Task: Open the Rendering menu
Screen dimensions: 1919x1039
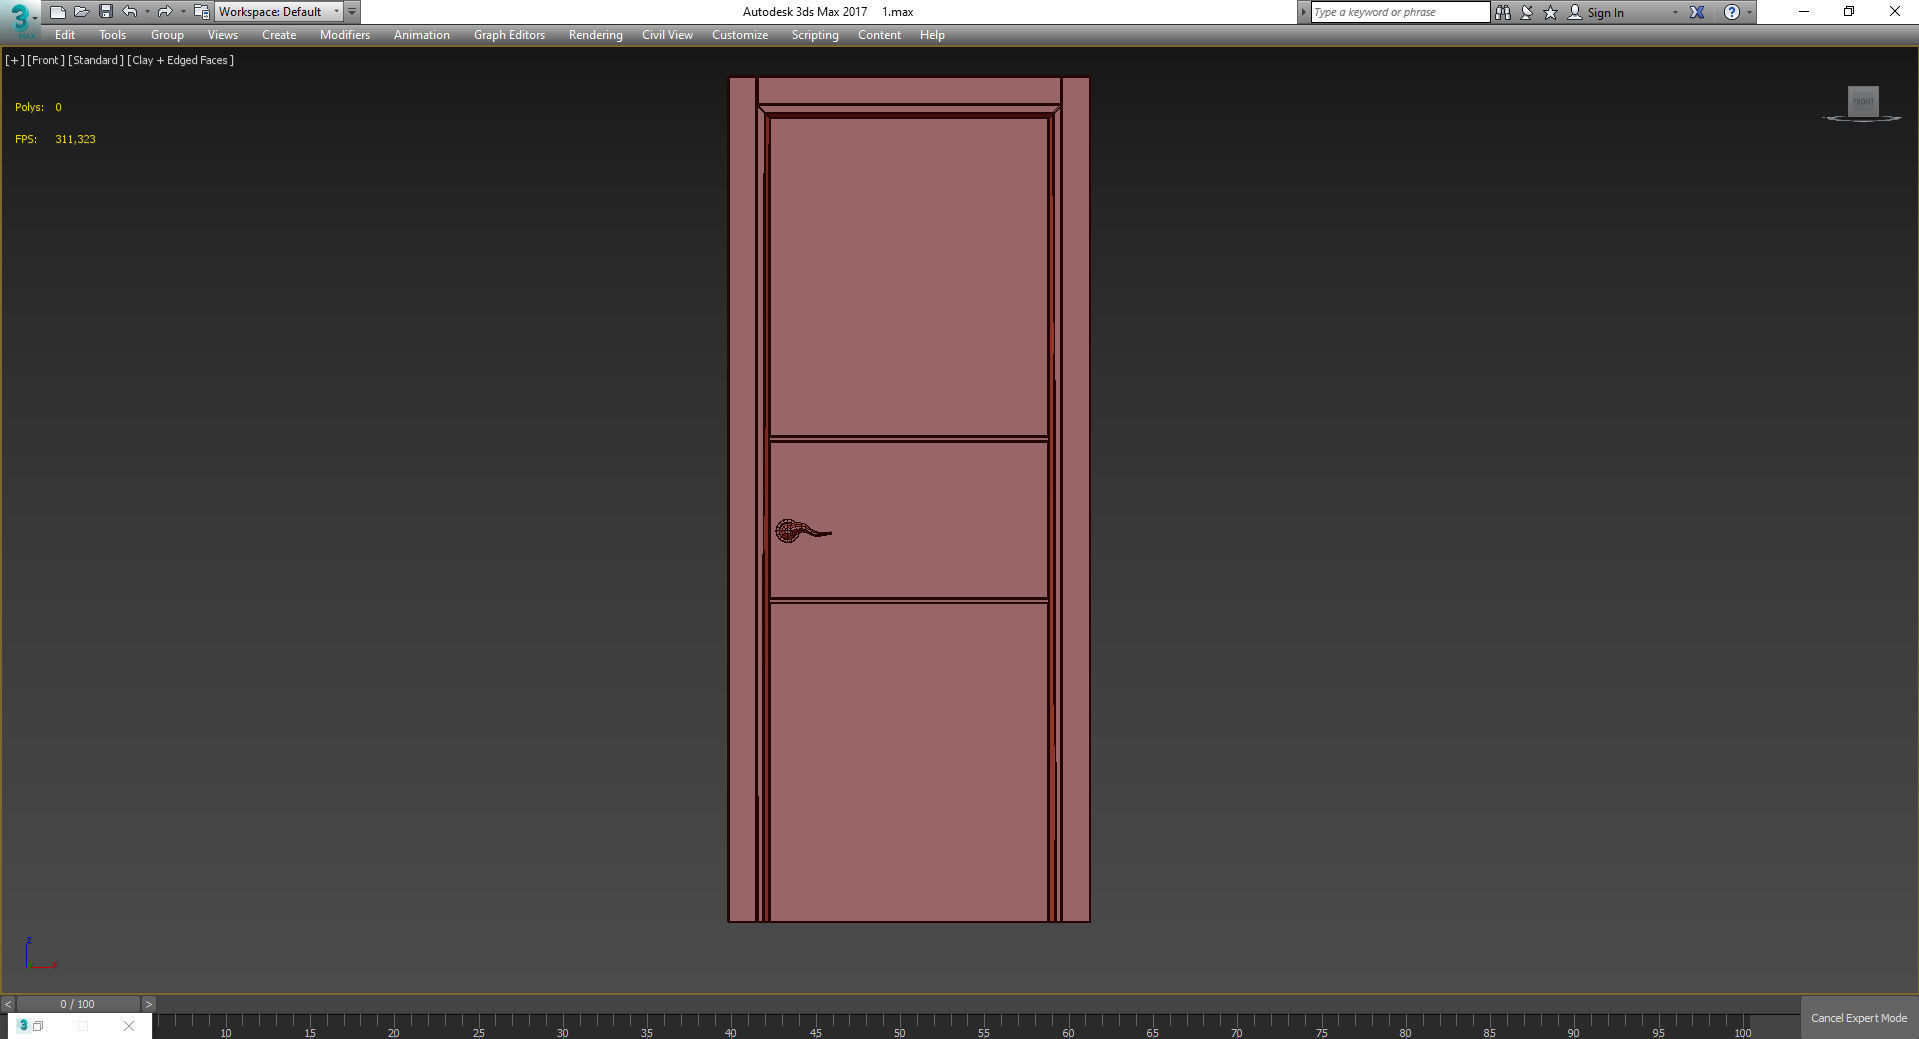Action: 596,35
